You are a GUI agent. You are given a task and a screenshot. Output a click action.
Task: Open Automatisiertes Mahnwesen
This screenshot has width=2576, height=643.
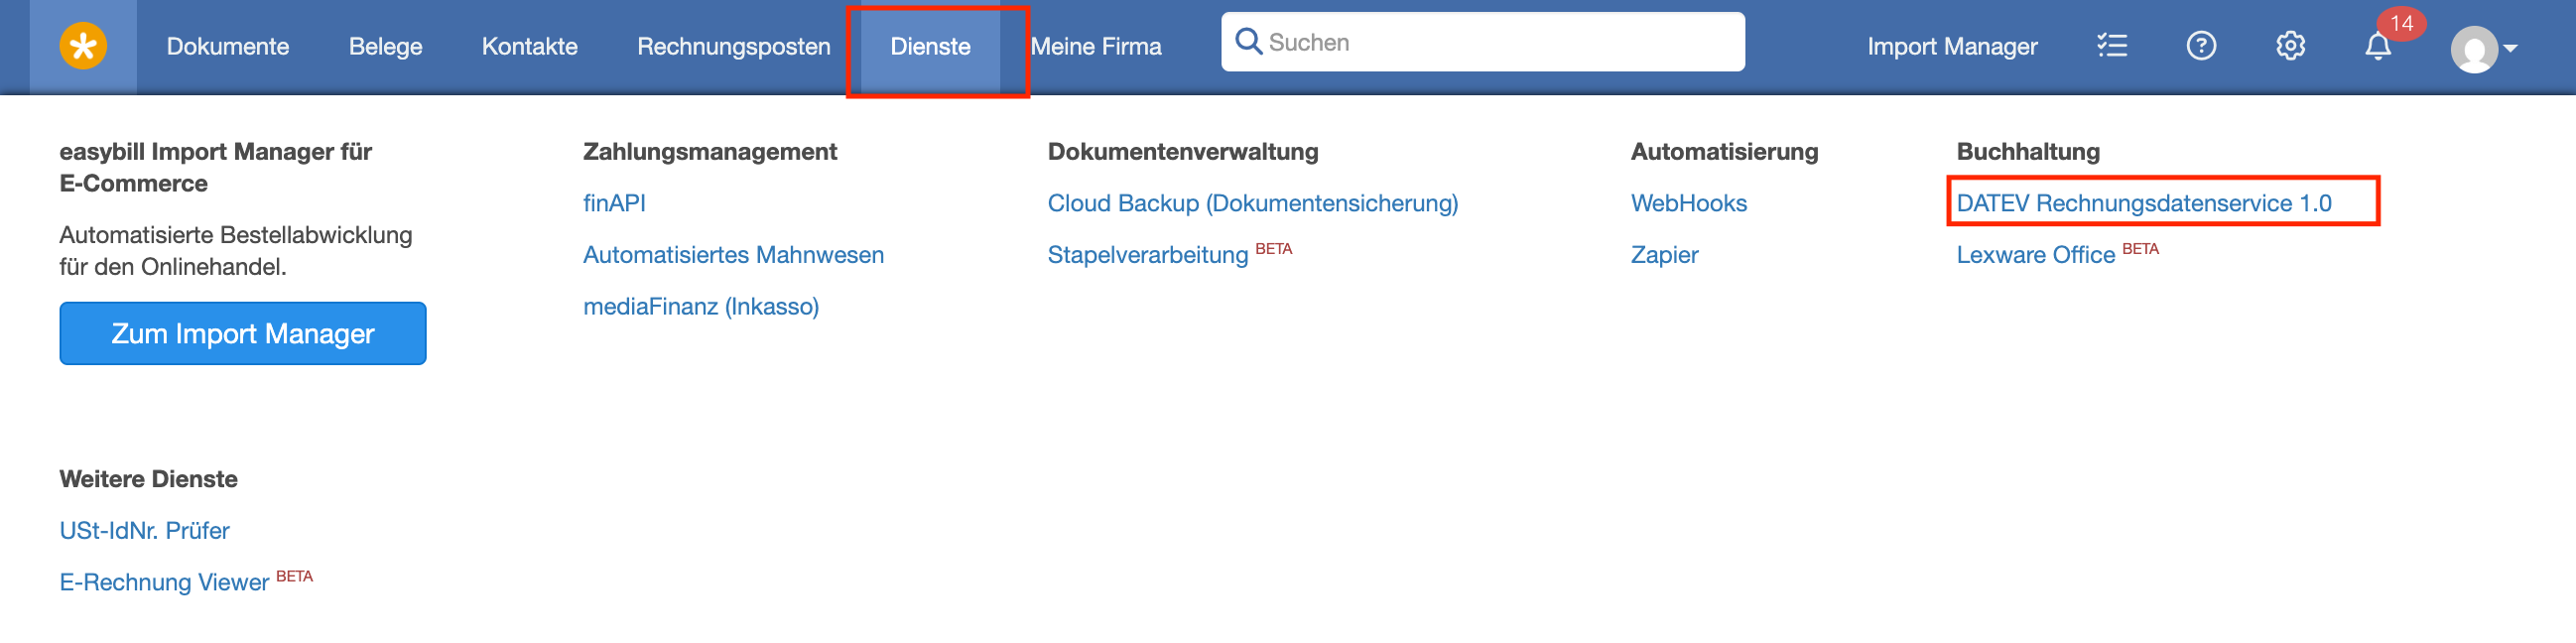(x=733, y=255)
